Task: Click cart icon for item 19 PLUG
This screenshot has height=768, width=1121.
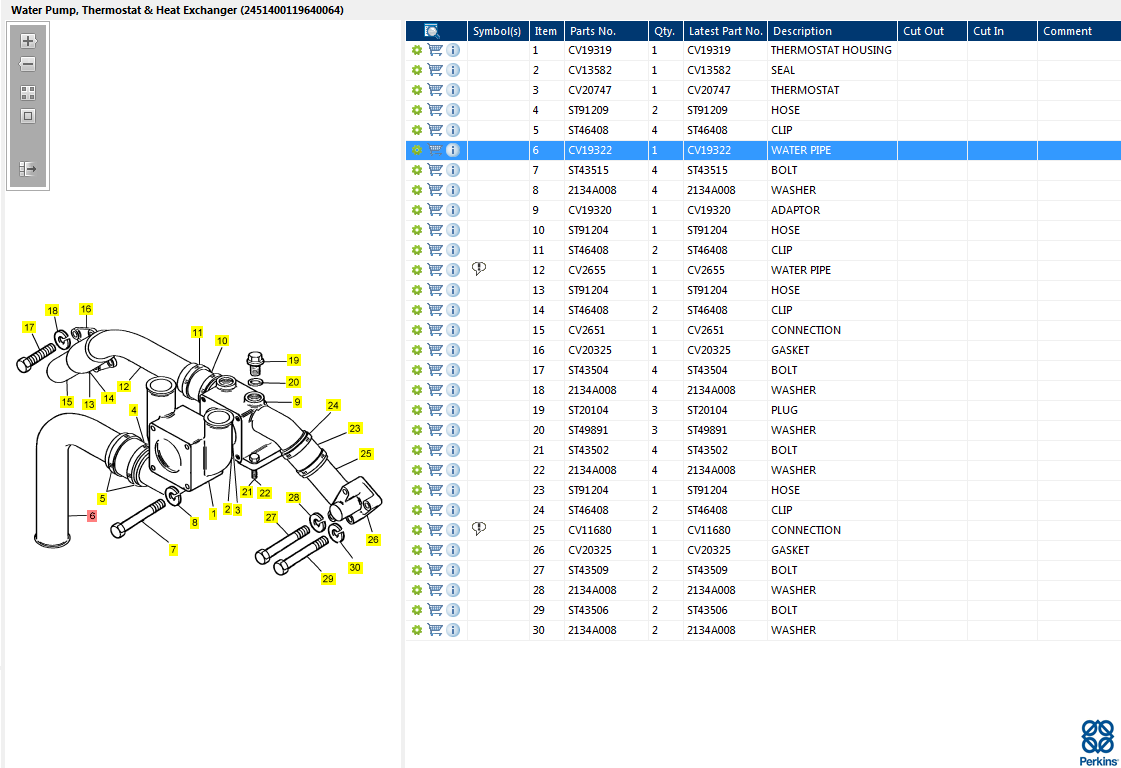Action: [435, 410]
